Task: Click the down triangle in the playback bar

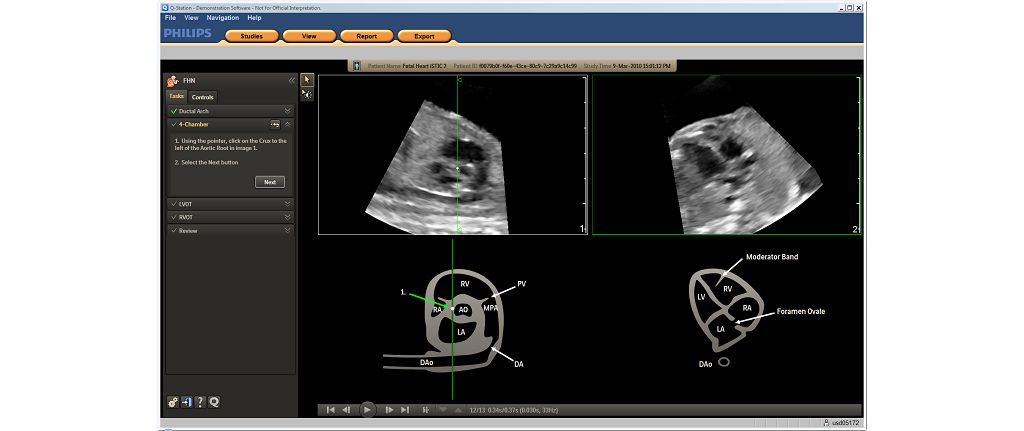Action: click(x=443, y=410)
